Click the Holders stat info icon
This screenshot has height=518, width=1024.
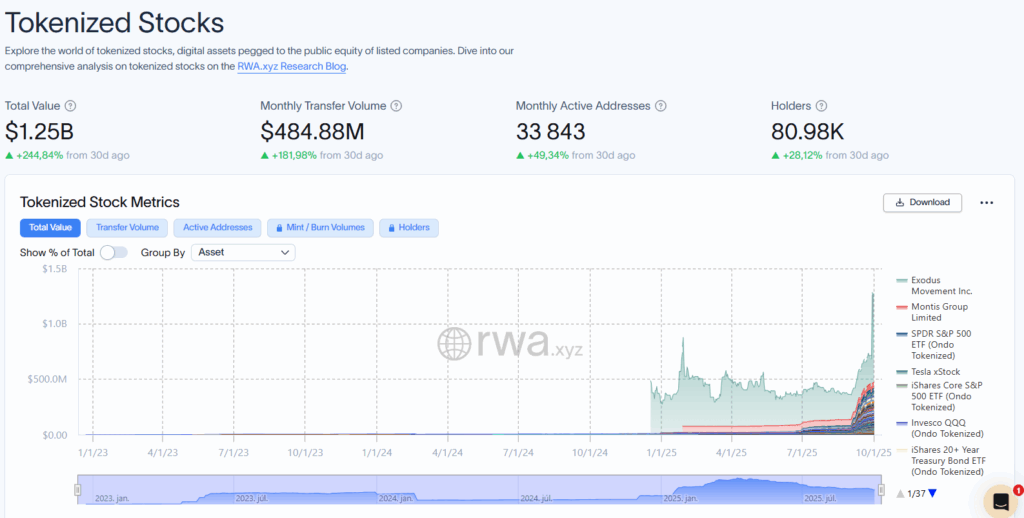coord(821,106)
